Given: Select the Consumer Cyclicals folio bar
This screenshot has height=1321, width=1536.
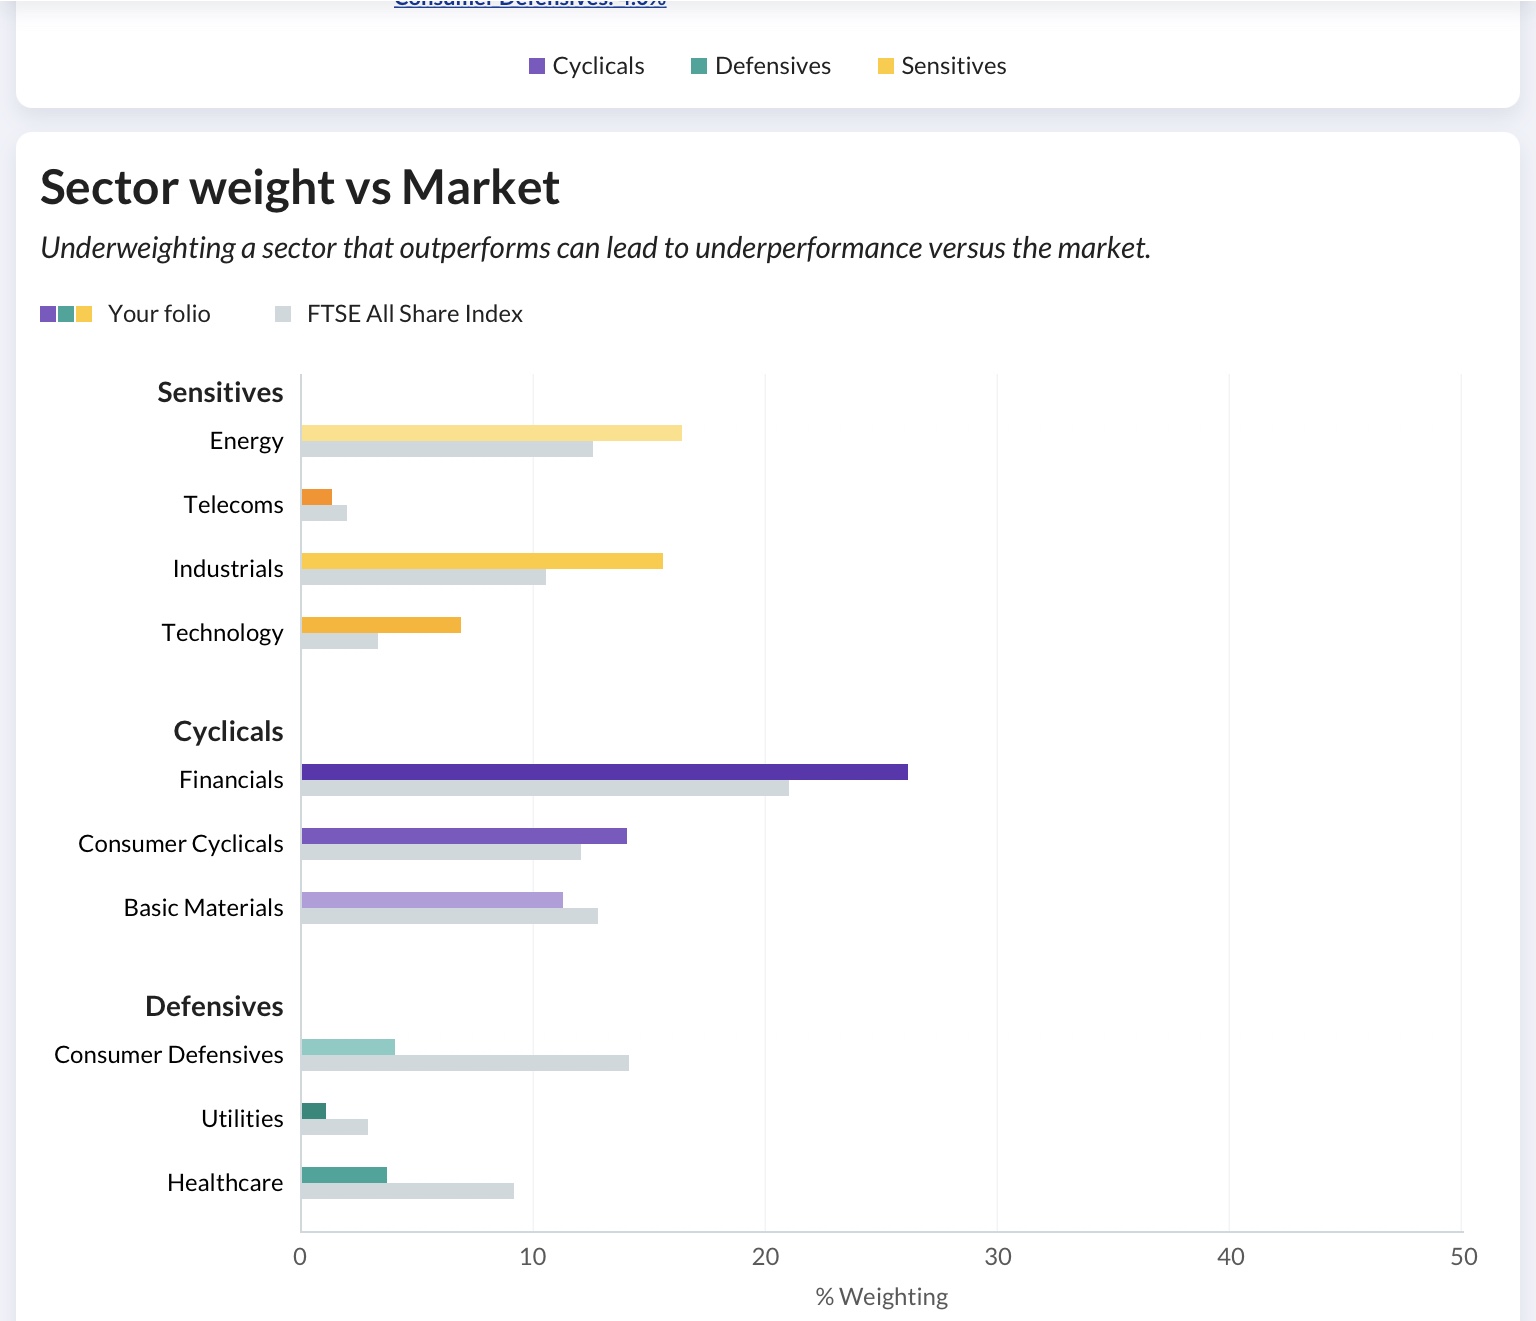Looking at the screenshot, I should click(464, 836).
